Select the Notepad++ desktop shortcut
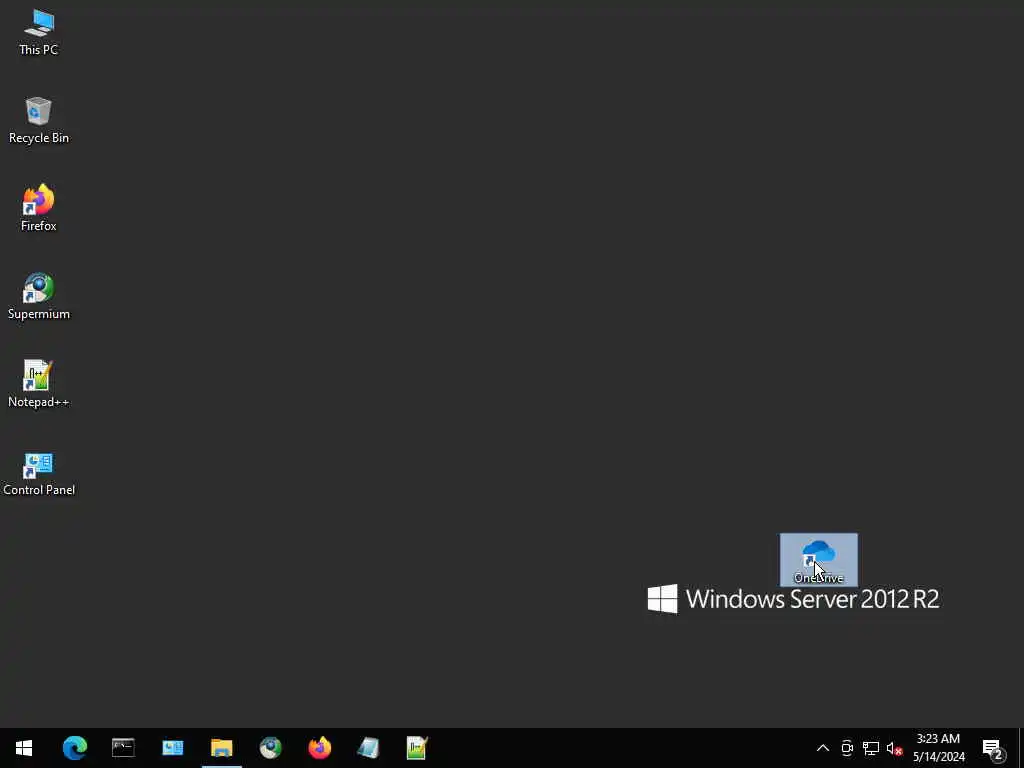Image resolution: width=1024 pixels, height=768 pixels. (39, 385)
